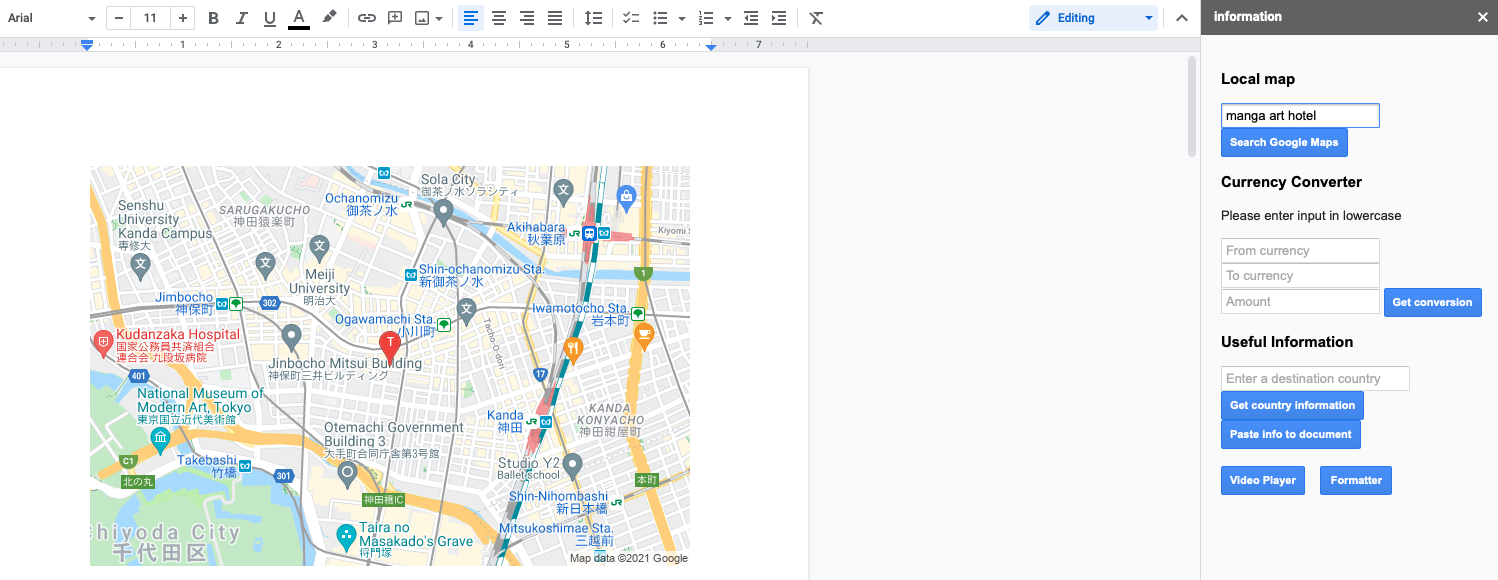Toggle italic formatting

(241, 18)
